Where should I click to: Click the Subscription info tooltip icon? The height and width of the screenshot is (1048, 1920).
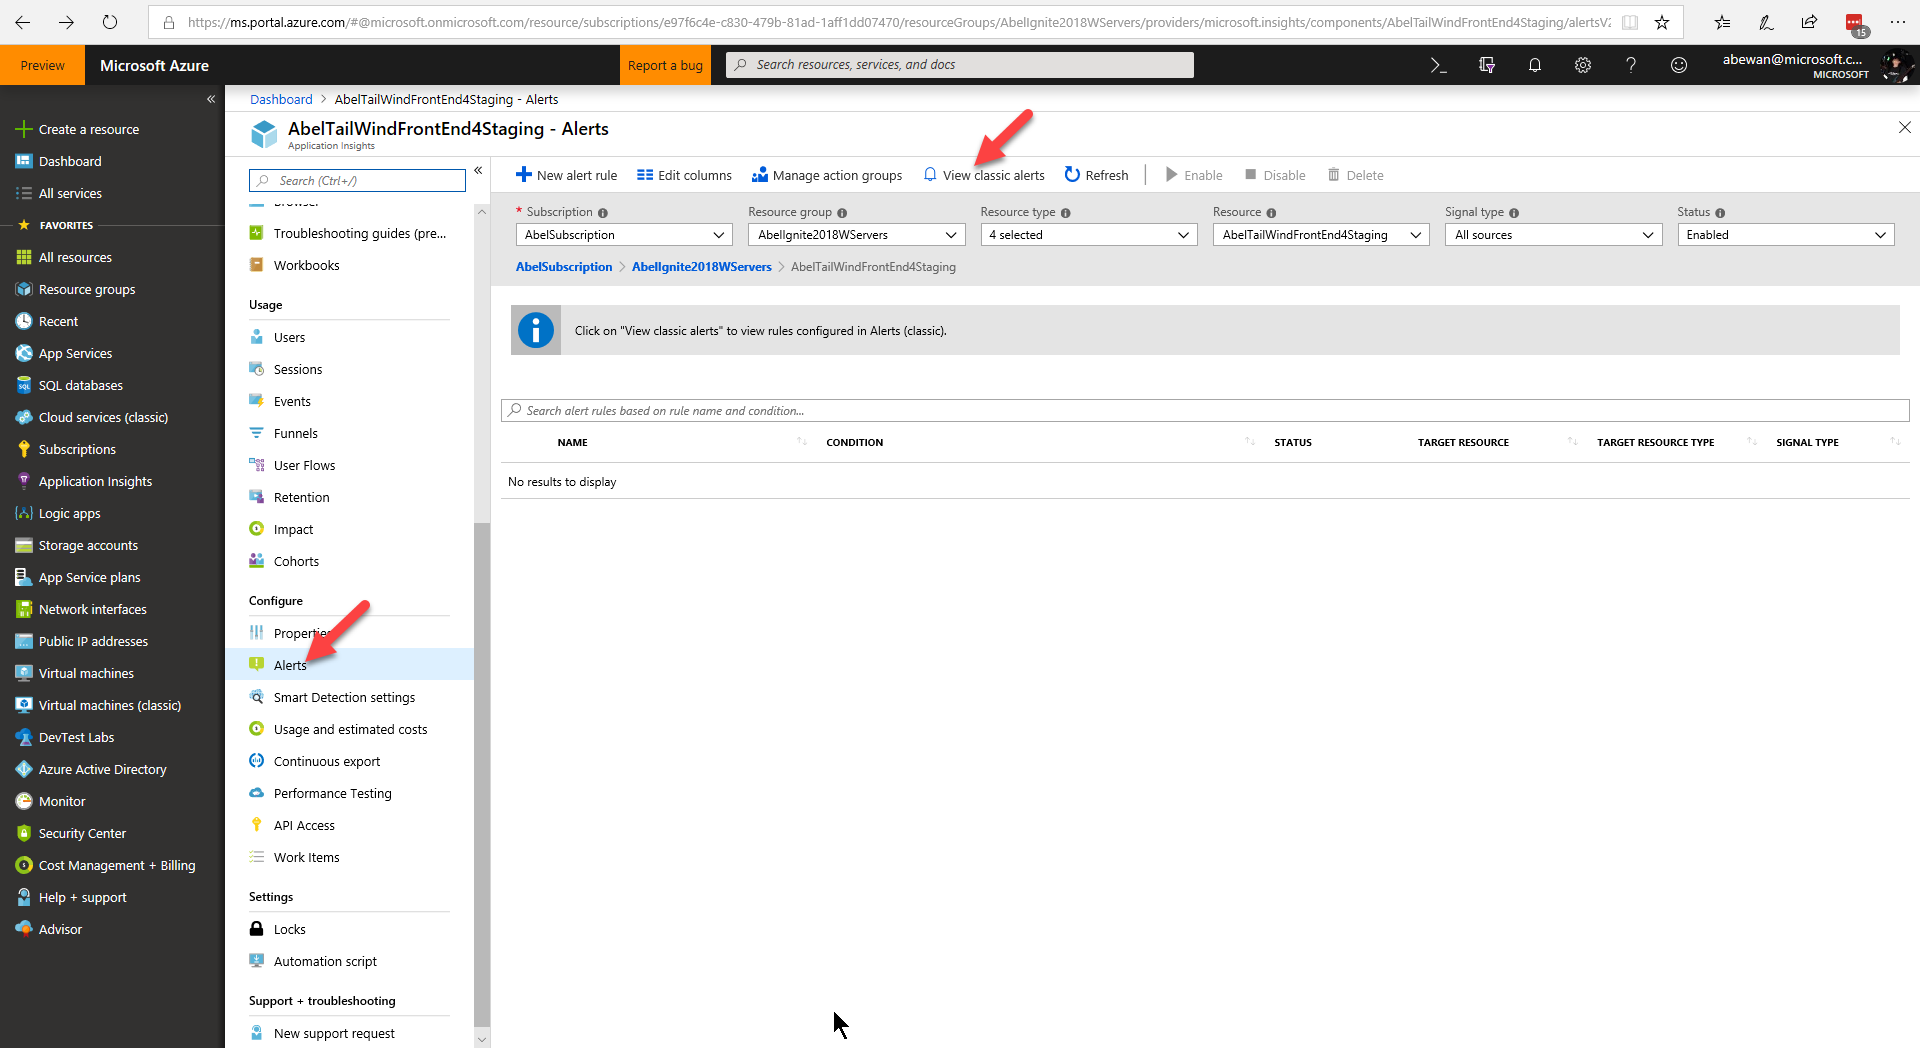tap(603, 213)
